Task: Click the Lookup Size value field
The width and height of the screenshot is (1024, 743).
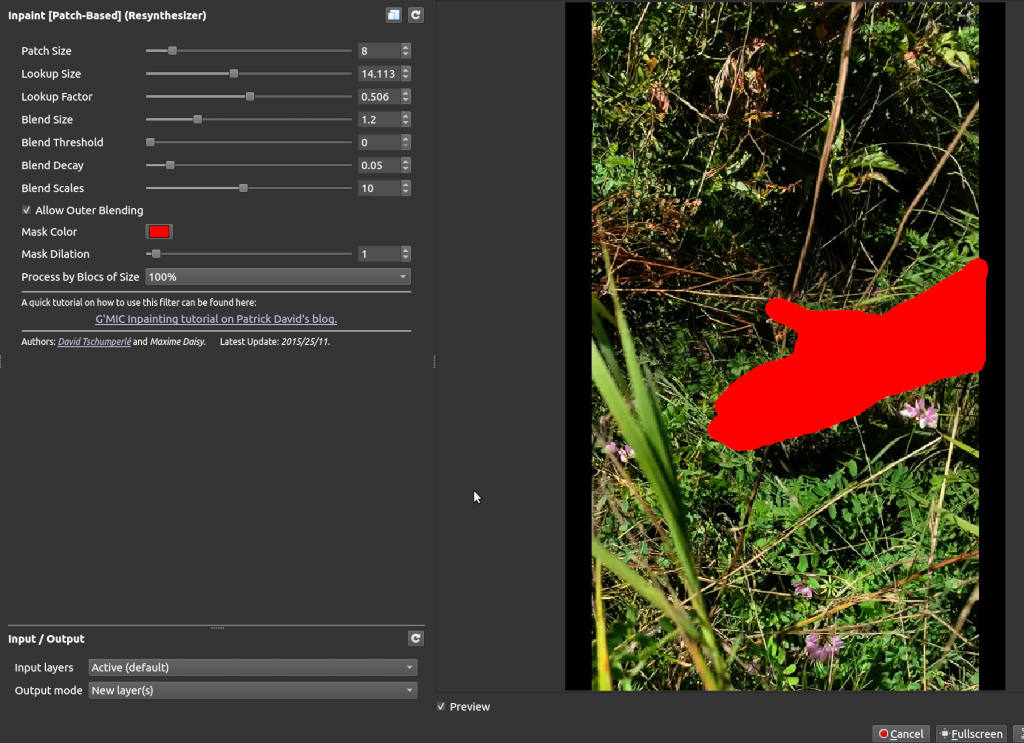Action: [x=379, y=74]
